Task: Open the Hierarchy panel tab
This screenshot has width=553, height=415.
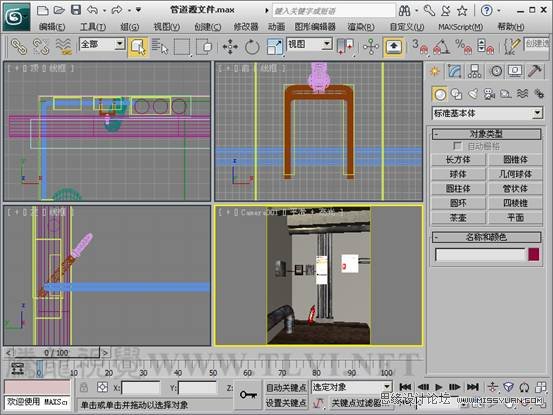Action: point(474,72)
